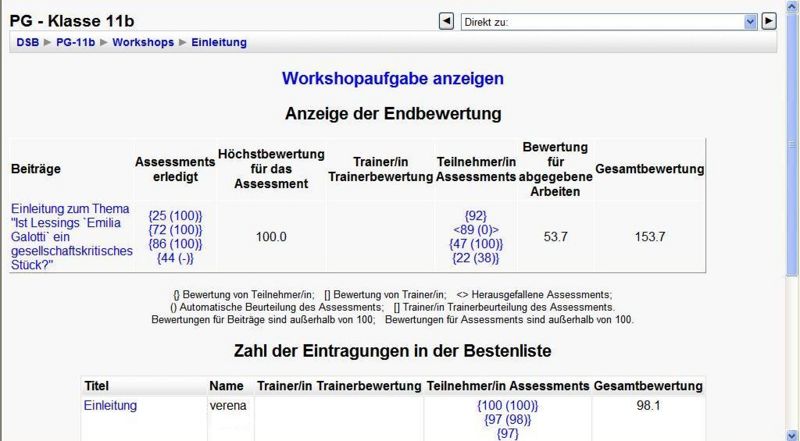Viewport: 800px width, 441px height.
Task: Click the previous activity arrow button
Action: (447, 20)
